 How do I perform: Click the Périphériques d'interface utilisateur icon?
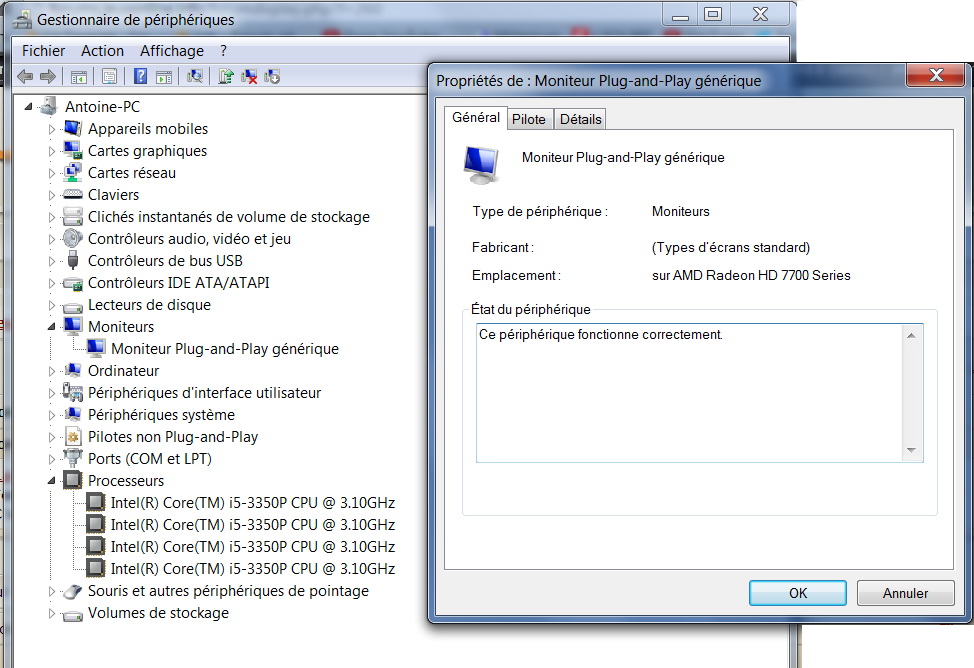(73, 392)
